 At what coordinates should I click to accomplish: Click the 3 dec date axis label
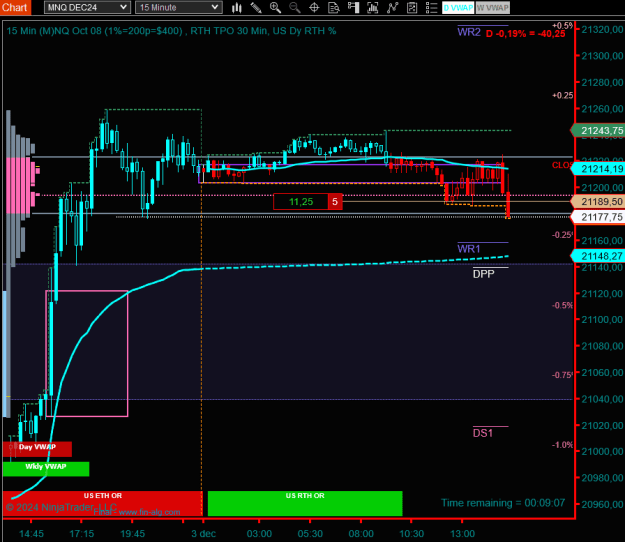pyautogui.click(x=203, y=534)
